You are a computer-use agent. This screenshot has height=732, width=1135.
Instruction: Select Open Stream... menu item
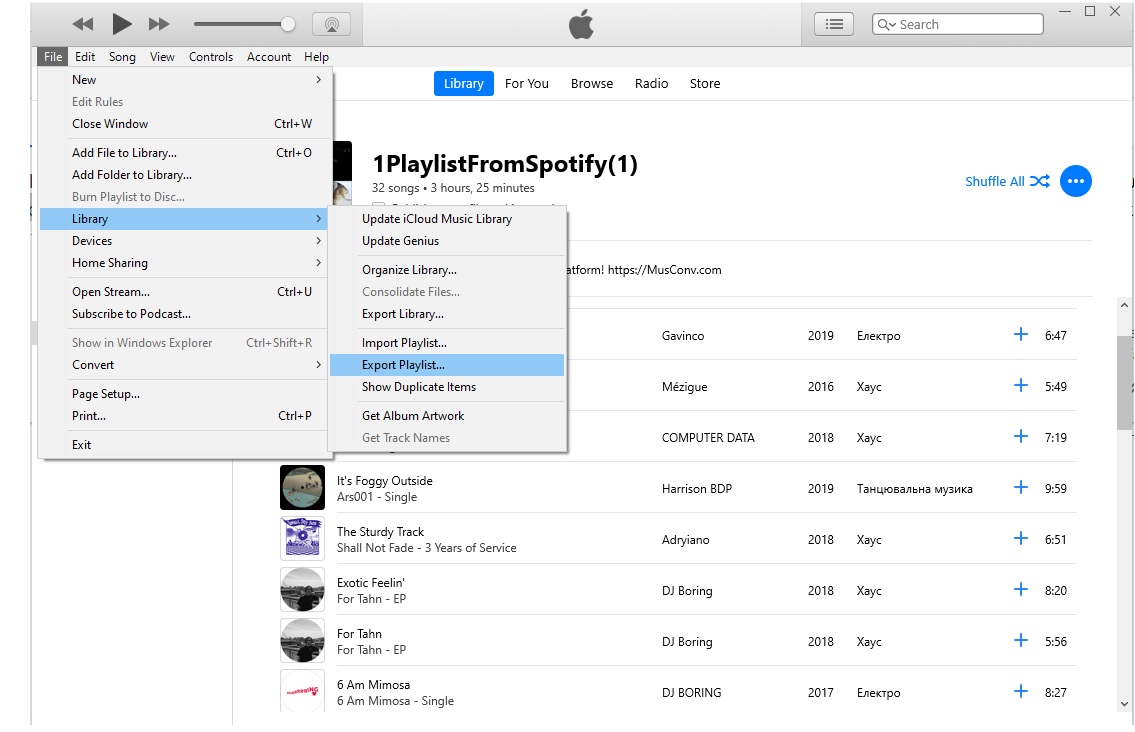pyautogui.click(x=185, y=292)
